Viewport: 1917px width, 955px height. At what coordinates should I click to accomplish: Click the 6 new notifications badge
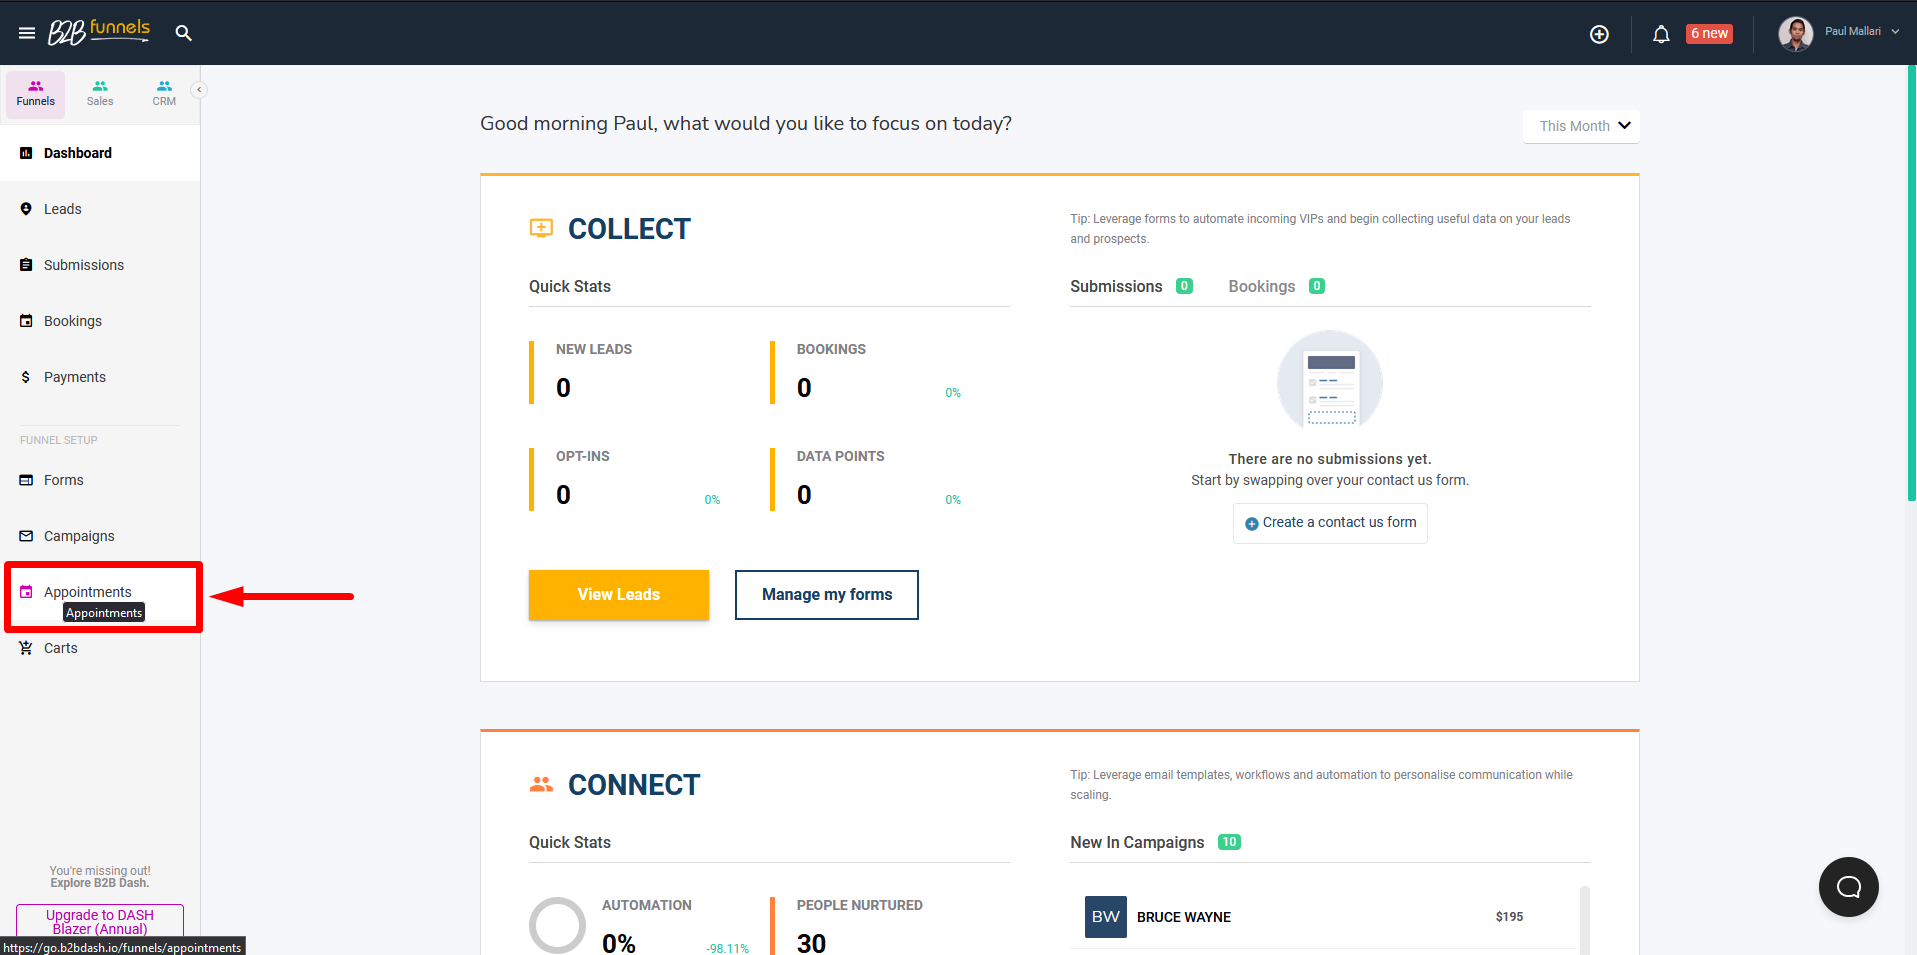pos(1709,33)
